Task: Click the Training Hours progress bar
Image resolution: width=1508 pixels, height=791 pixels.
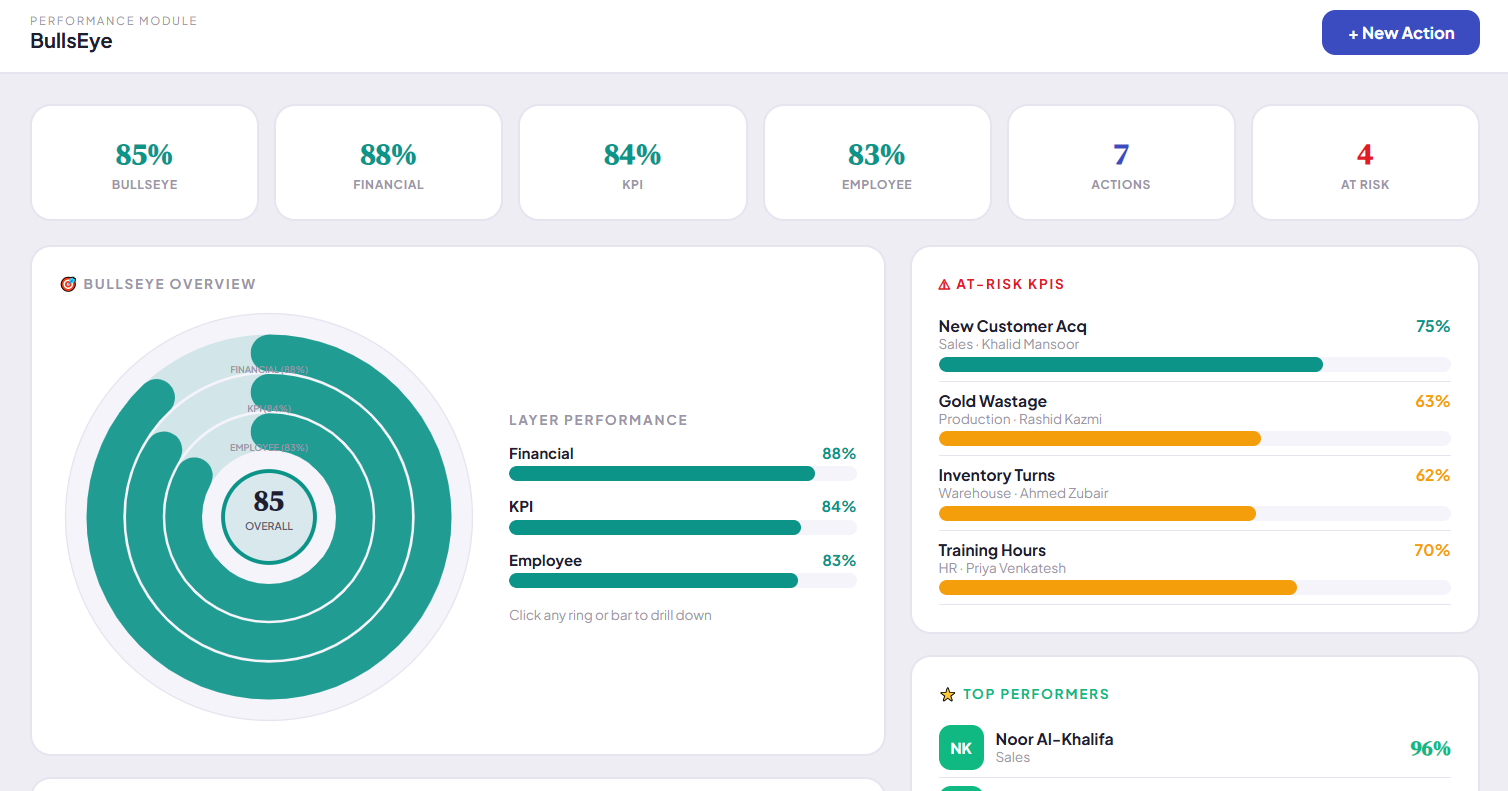Action: tap(1194, 588)
